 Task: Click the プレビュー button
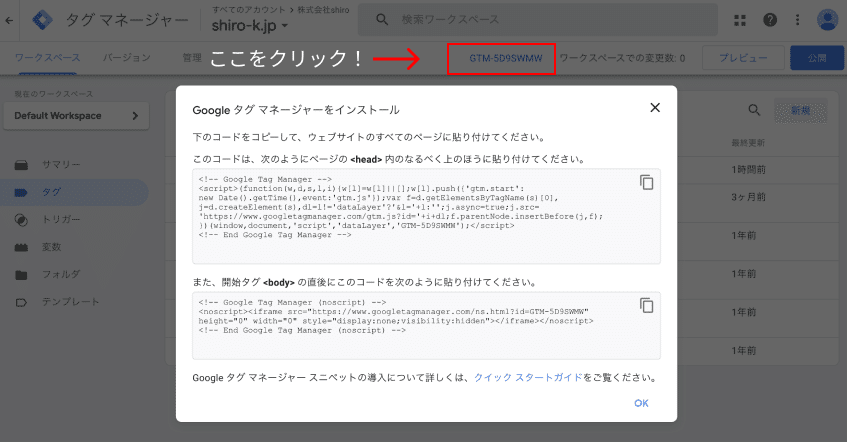[x=743, y=58]
